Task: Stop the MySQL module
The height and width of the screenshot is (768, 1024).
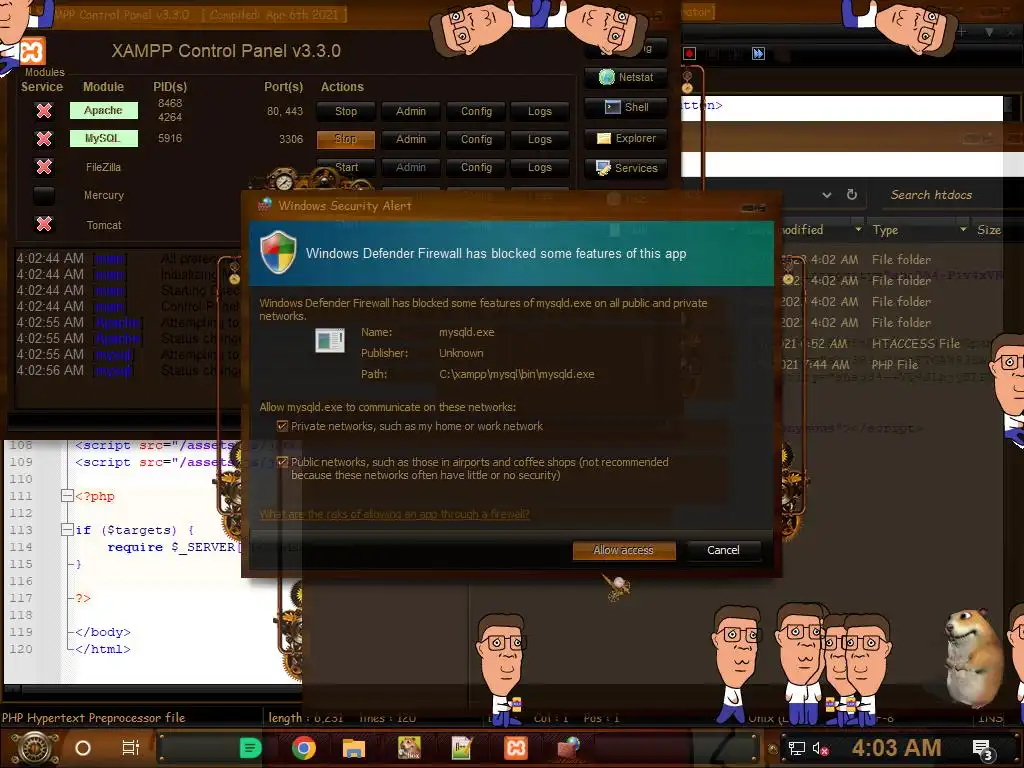Action: tap(345, 139)
